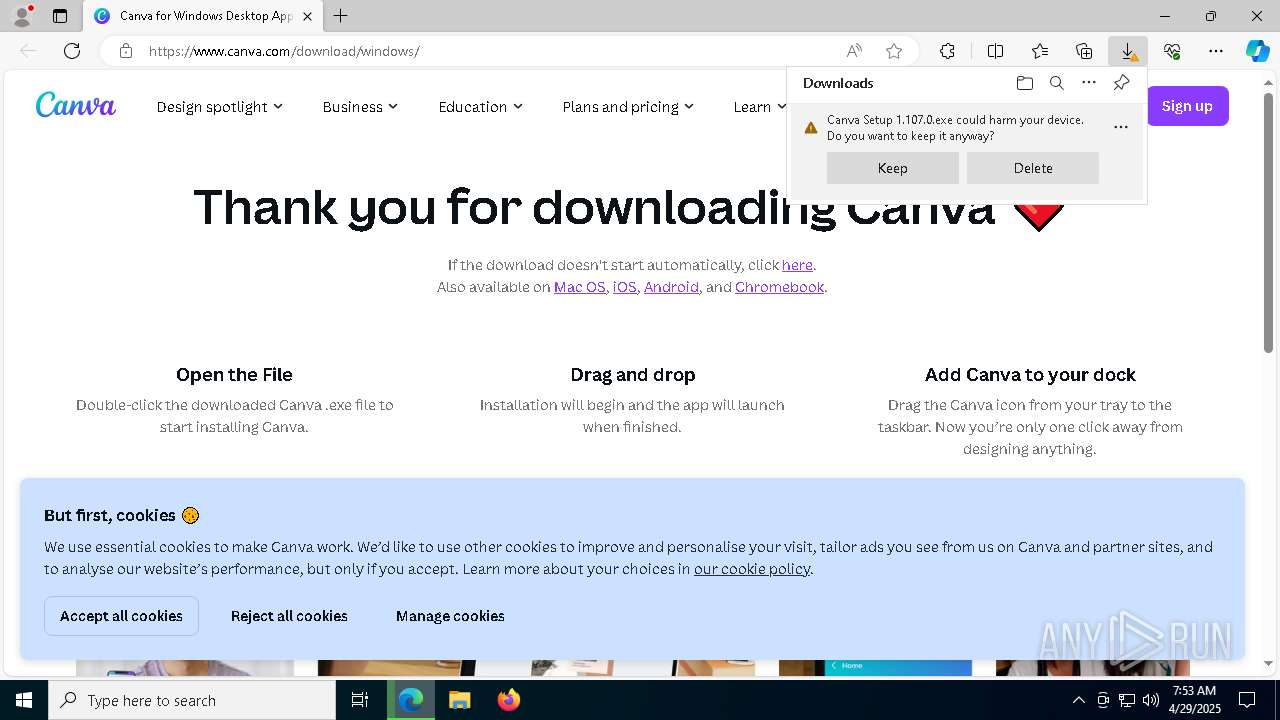This screenshot has height=720, width=1280.
Task: Show hidden system tray icons
Action: point(1078,700)
